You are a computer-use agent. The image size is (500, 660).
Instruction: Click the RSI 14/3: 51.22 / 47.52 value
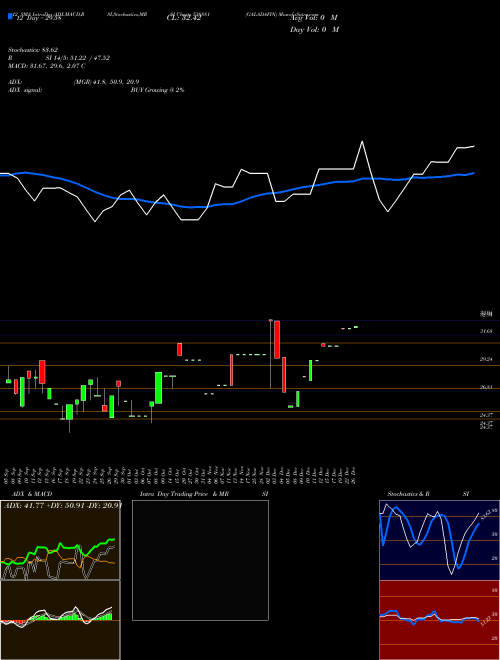pyautogui.click(x=78, y=58)
